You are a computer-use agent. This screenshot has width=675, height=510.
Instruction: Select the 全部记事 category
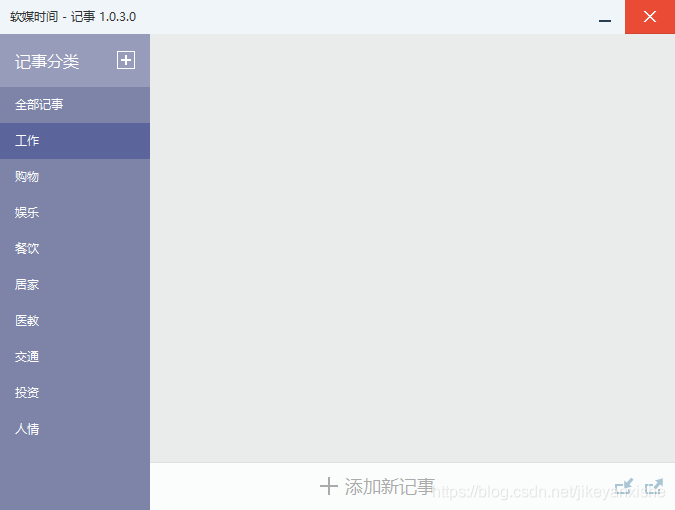pyautogui.click(x=75, y=105)
